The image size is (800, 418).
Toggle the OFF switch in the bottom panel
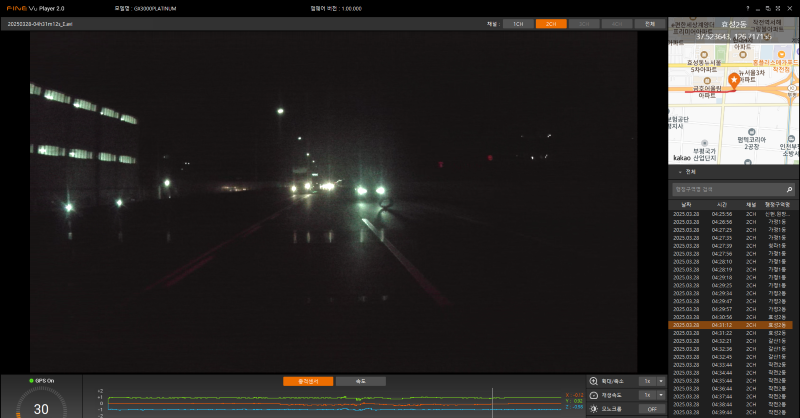click(x=652, y=409)
